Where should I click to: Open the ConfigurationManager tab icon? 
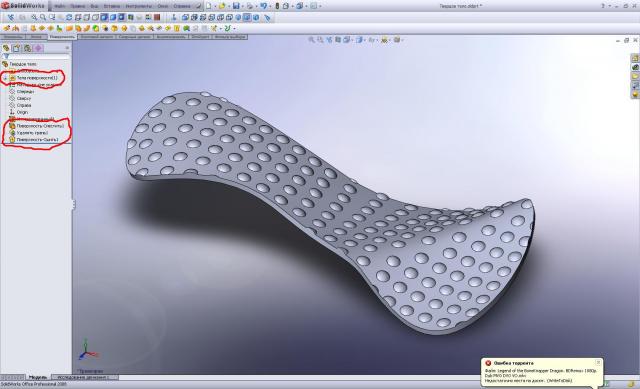pos(27,48)
